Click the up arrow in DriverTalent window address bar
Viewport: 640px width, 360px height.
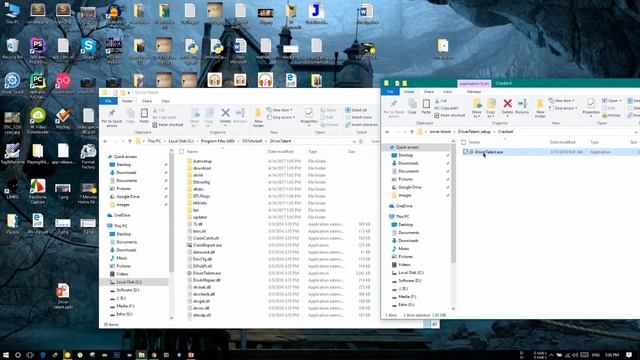click(x=130, y=141)
